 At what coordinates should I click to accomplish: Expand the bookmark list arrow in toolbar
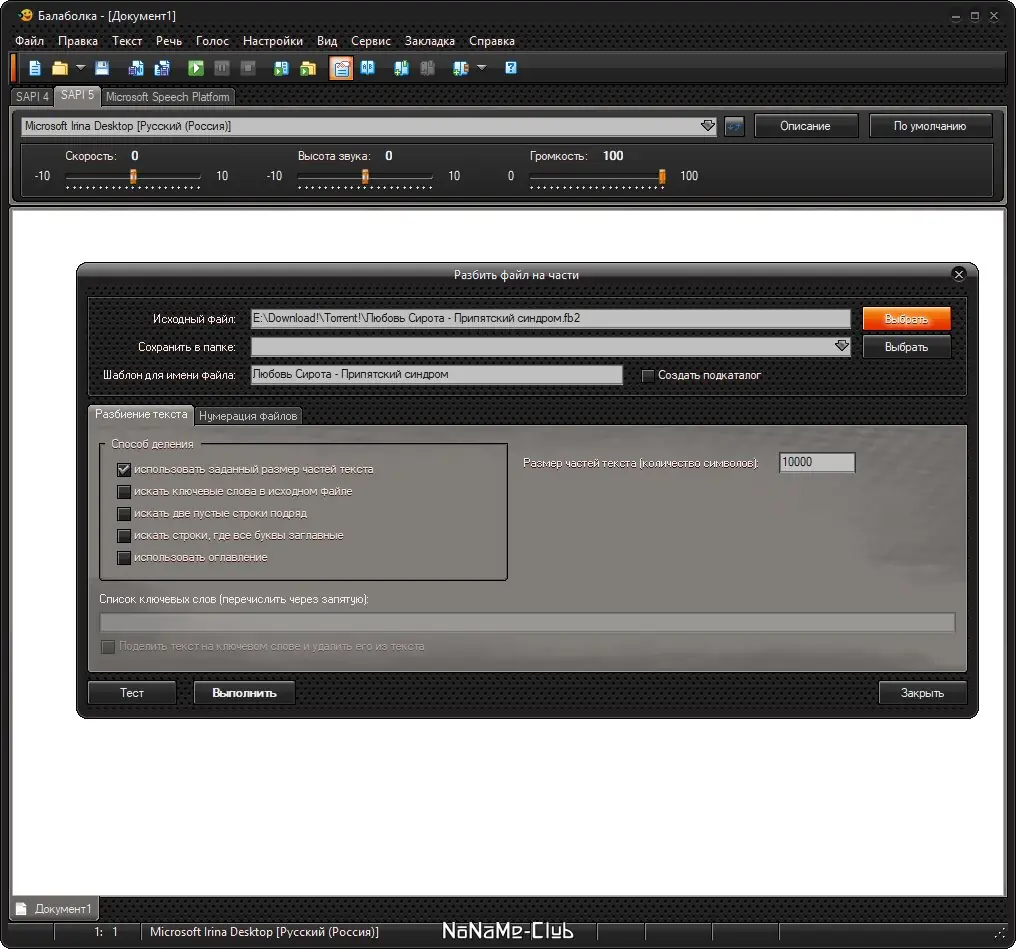[x=481, y=67]
